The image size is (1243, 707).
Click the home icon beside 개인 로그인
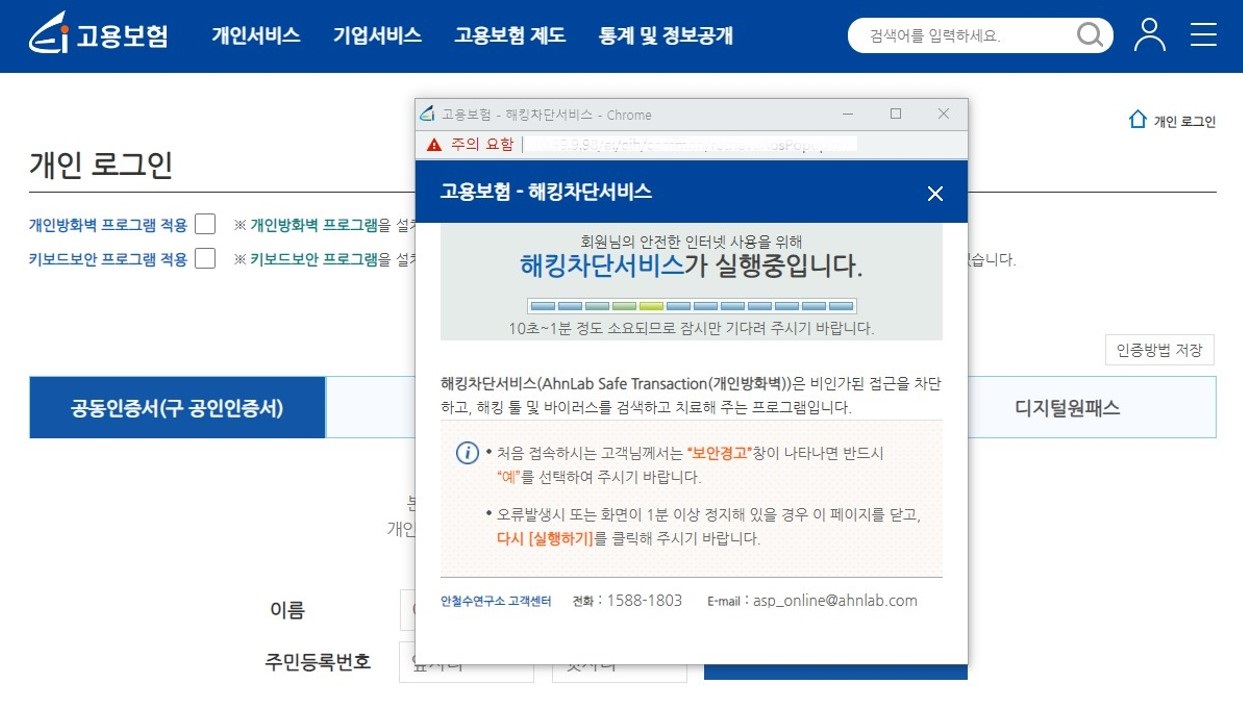coord(1137,119)
